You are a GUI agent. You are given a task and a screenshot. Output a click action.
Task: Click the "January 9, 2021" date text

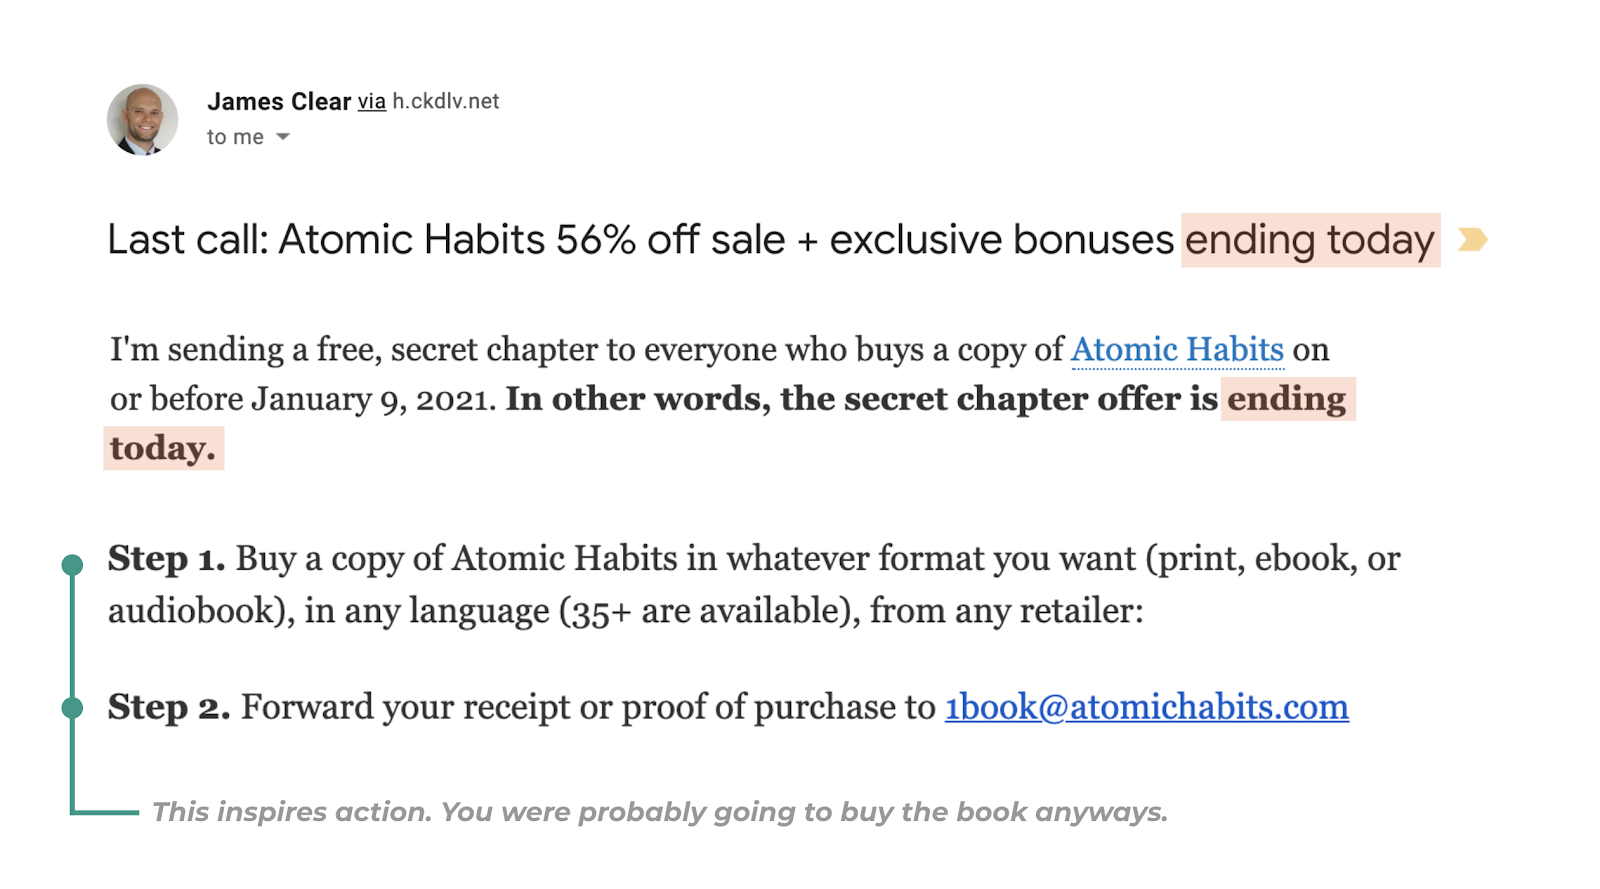click(x=372, y=399)
